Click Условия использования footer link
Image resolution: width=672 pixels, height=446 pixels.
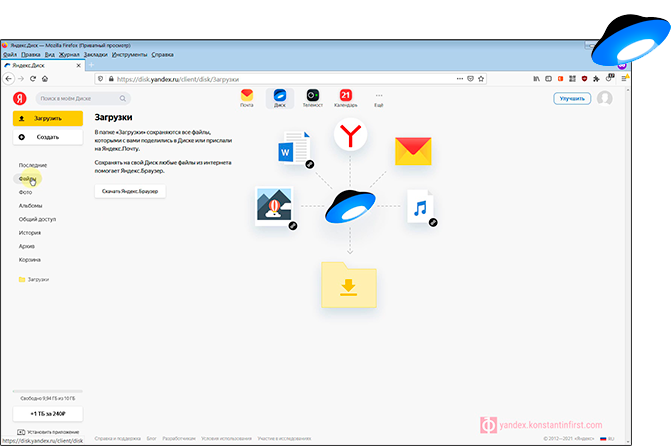pos(226,439)
